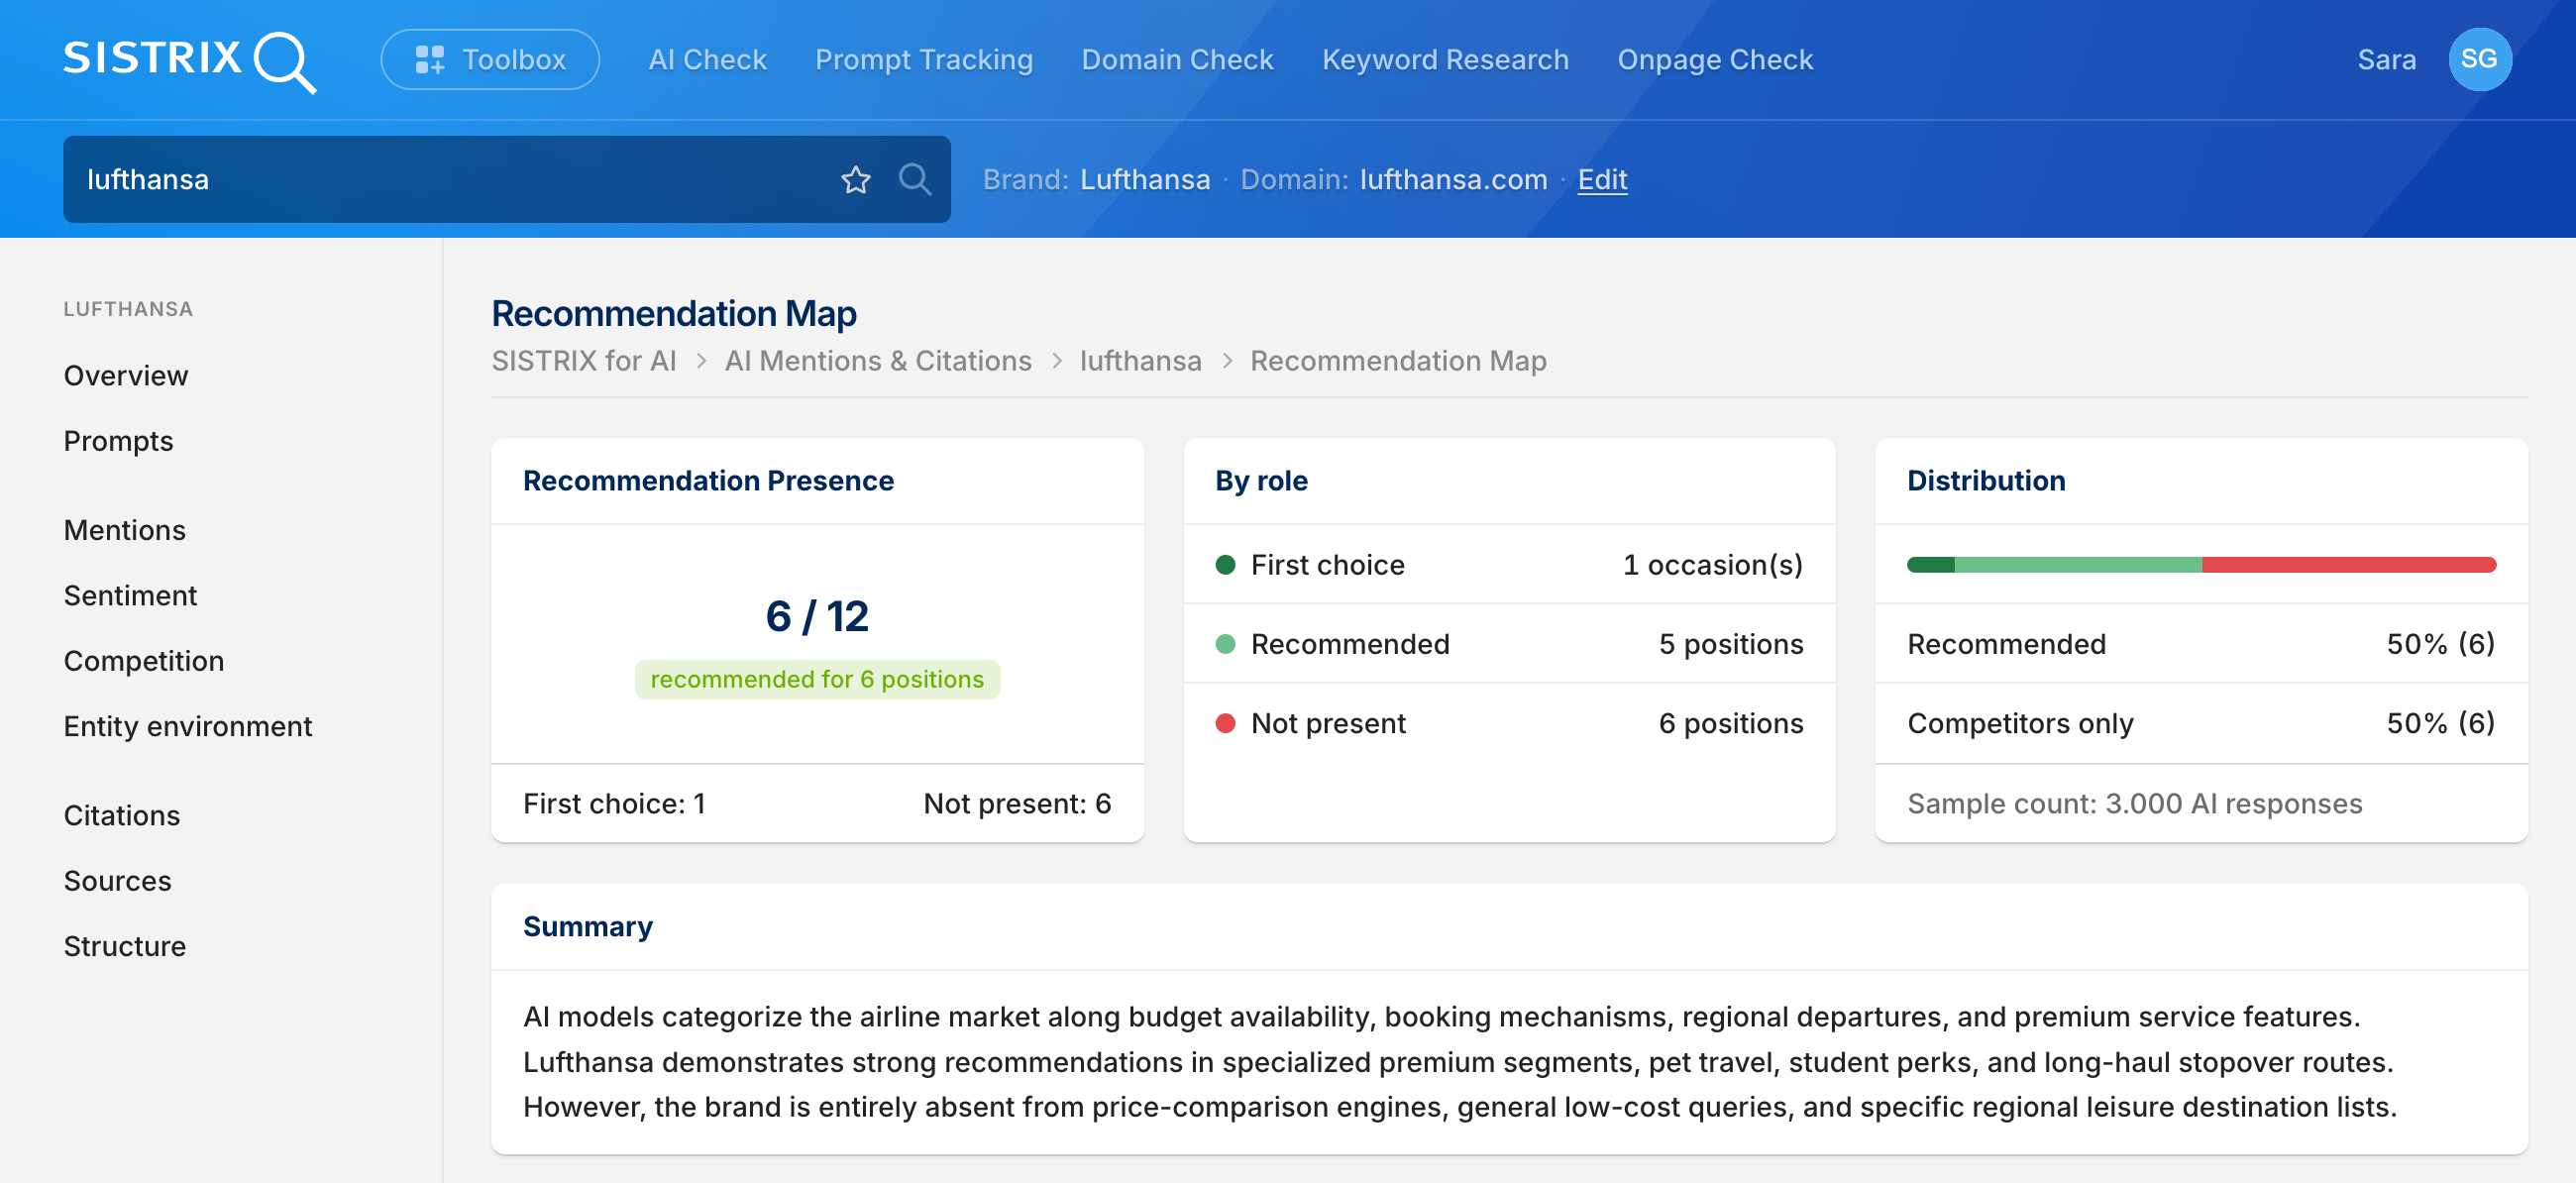Select Keyword Research in the navigation
Viewport: 2576px width, 1183px height.
[x=1445, y=60]
